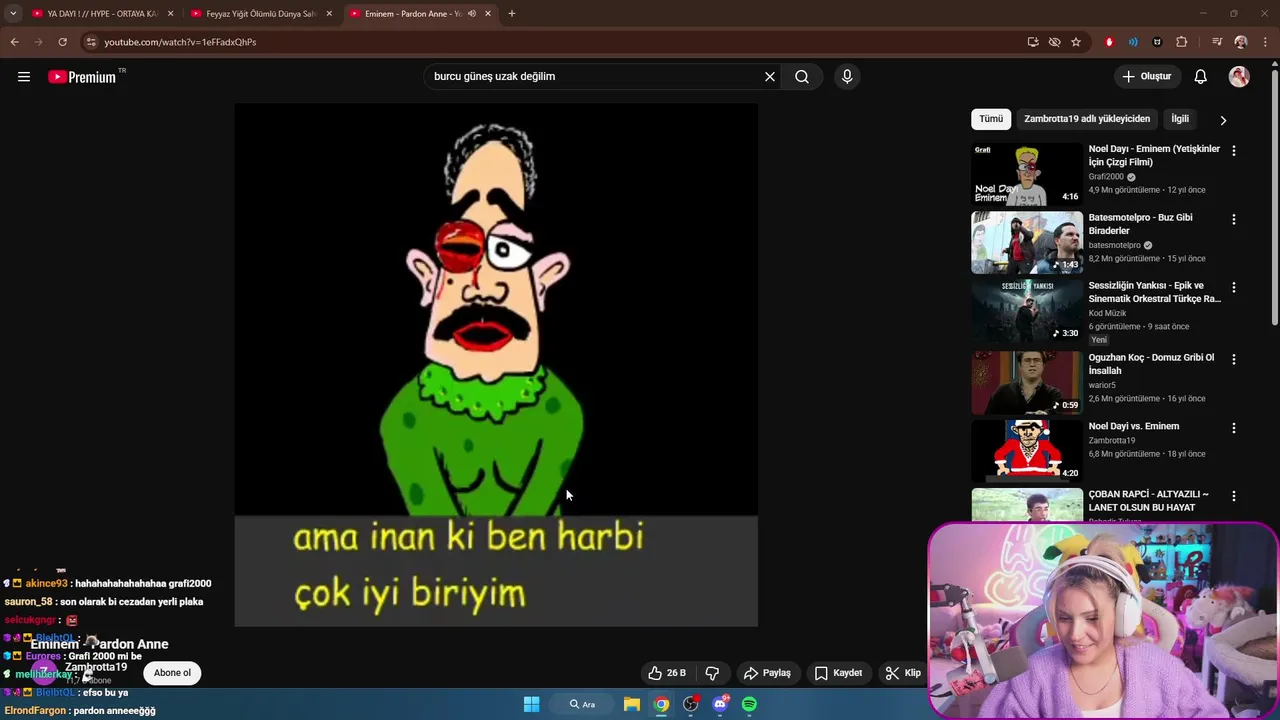Open Chrome three-dot menu
This screenshot has height=720, width=1280.
pyautogui.click(x=1265, y=42)
